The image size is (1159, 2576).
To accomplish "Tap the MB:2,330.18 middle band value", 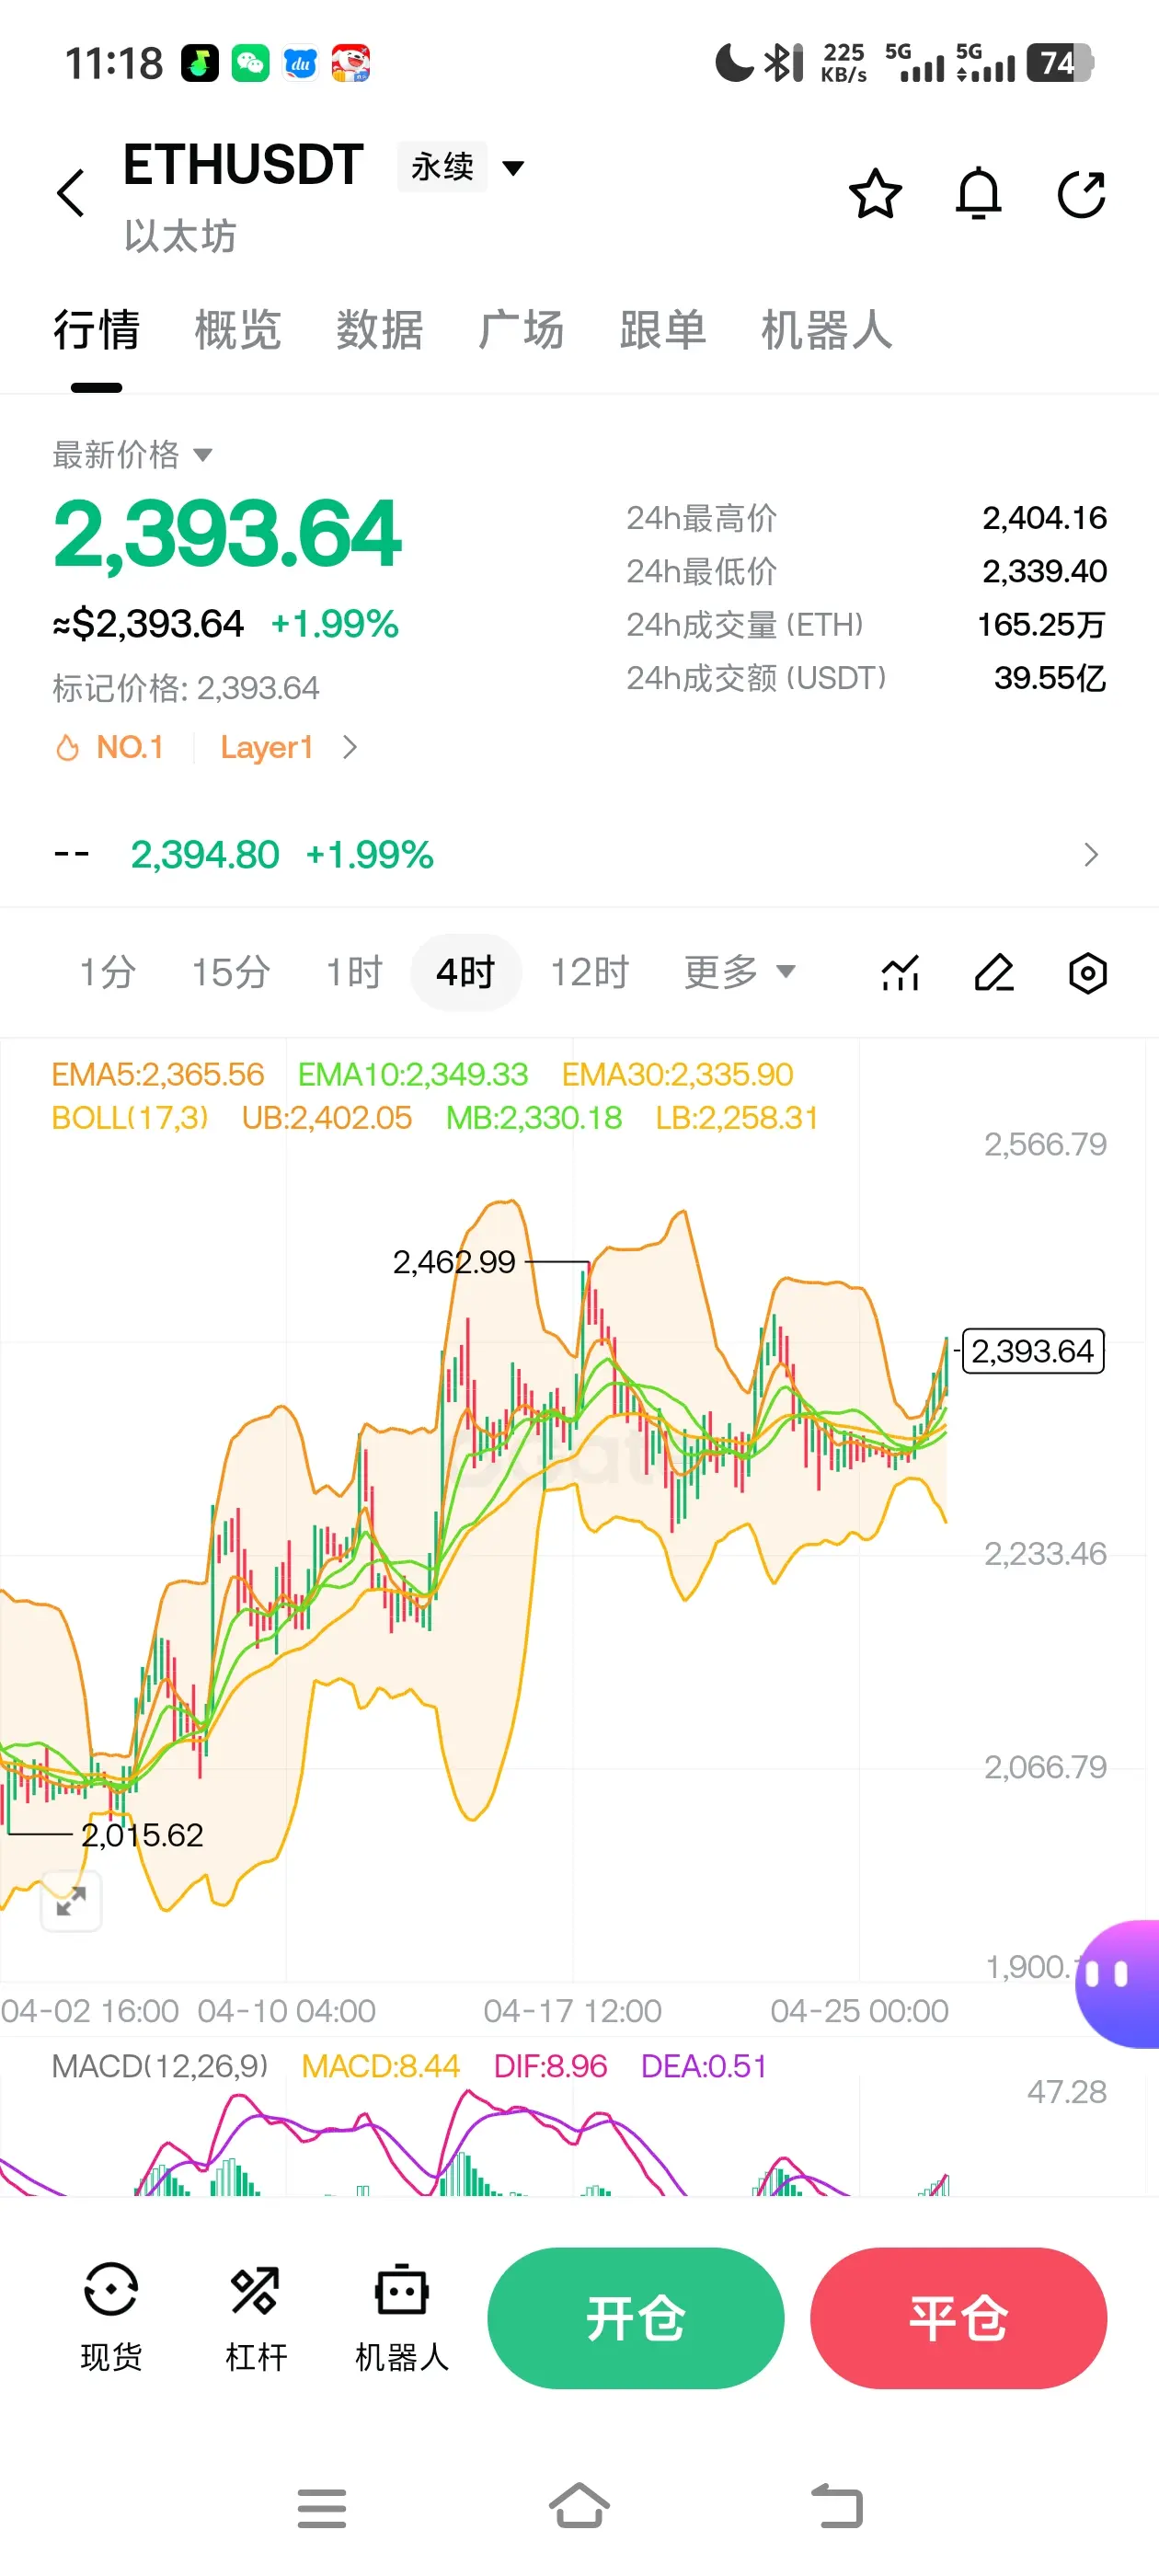I will click(x=534, y=1118).
